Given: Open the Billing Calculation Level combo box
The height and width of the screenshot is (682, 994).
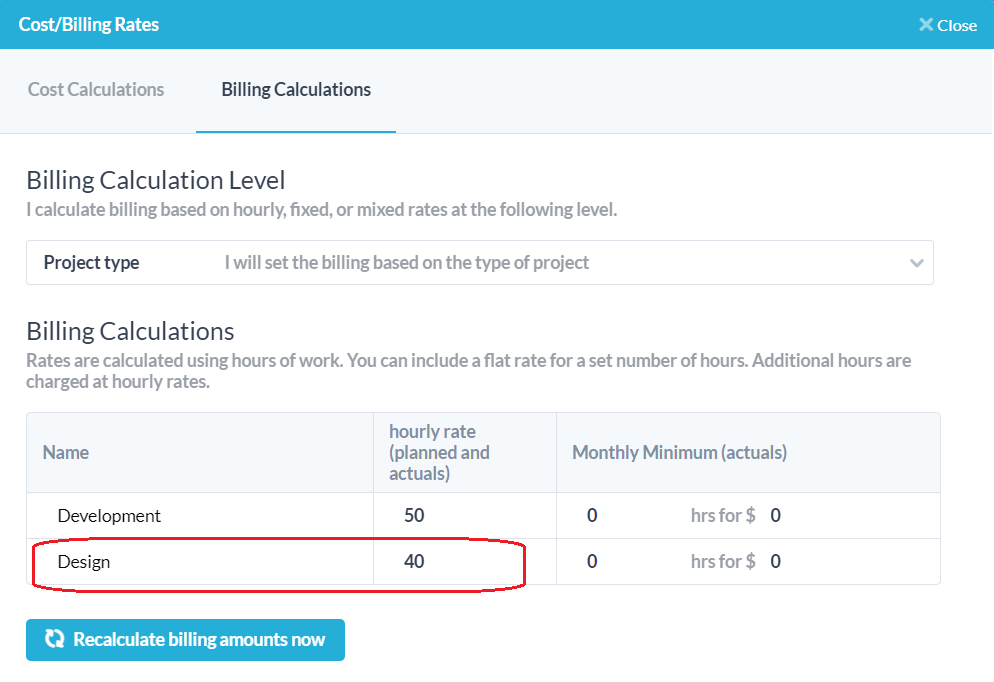Looking at the screenshot, I should (479, 263).
